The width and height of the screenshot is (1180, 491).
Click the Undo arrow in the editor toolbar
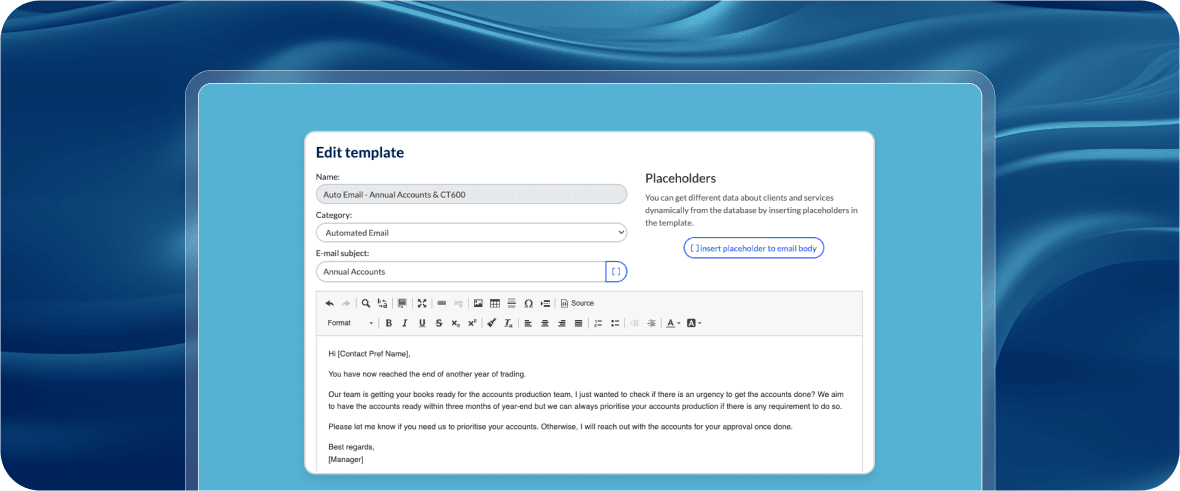tap(330, 303)
